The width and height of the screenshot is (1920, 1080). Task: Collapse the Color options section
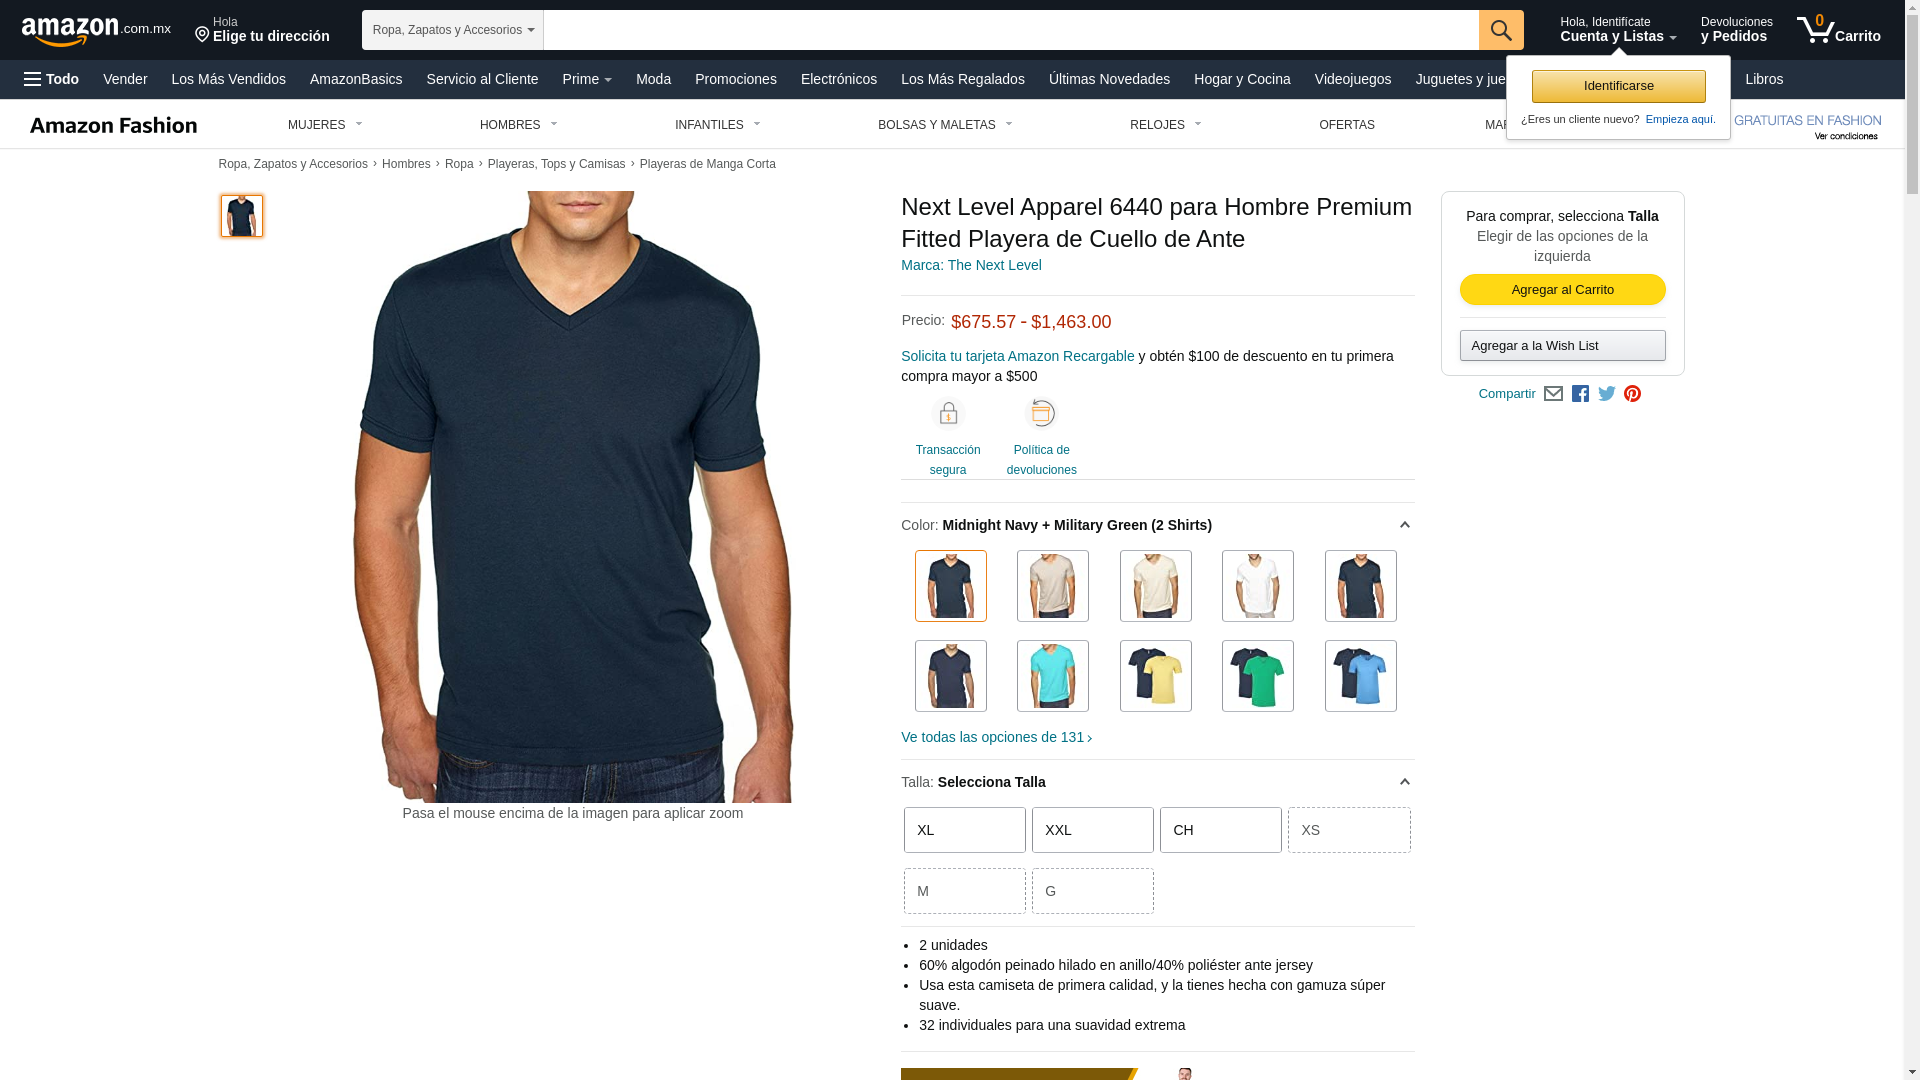click(x=1404, y=525)
